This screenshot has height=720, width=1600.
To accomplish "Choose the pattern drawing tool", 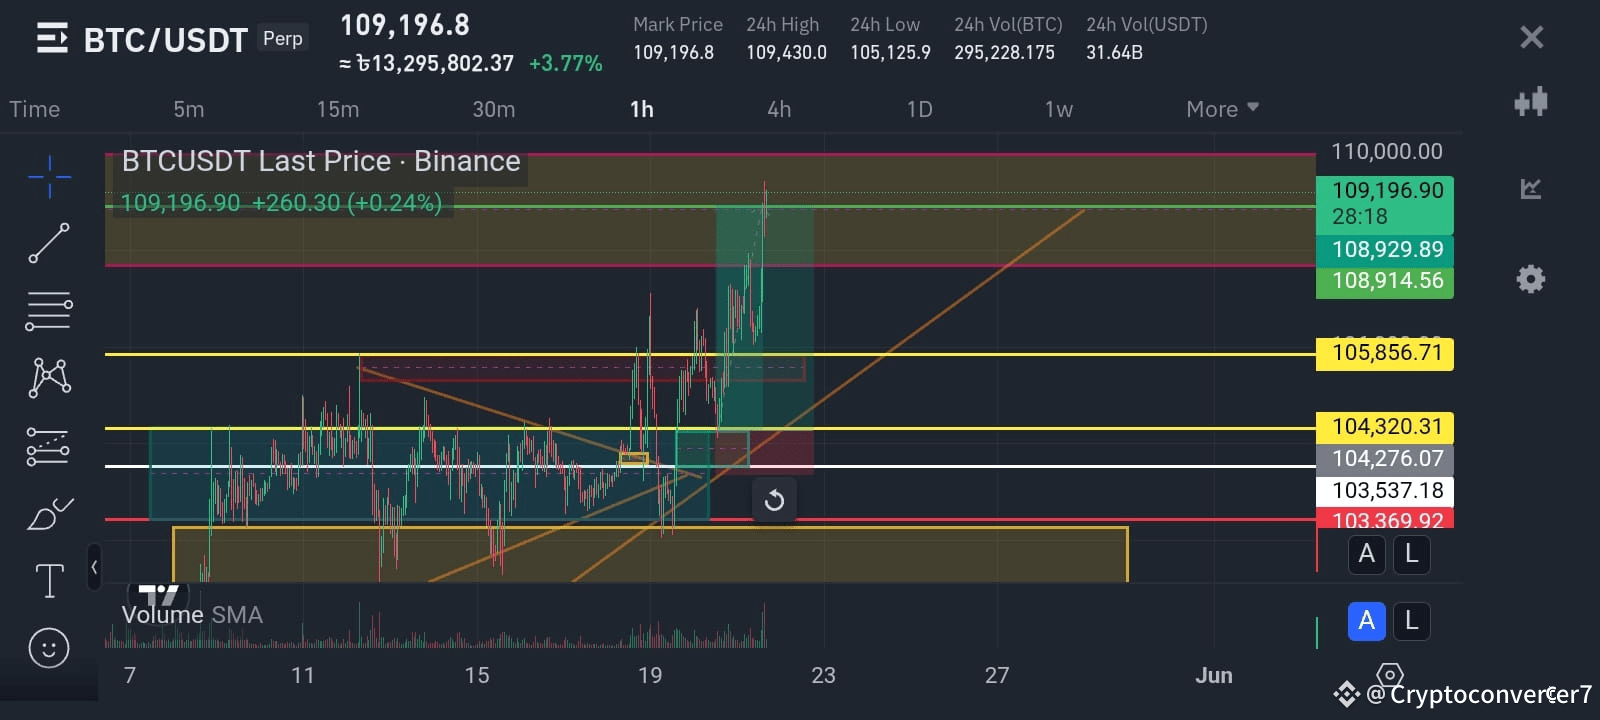I will [50, 377].
